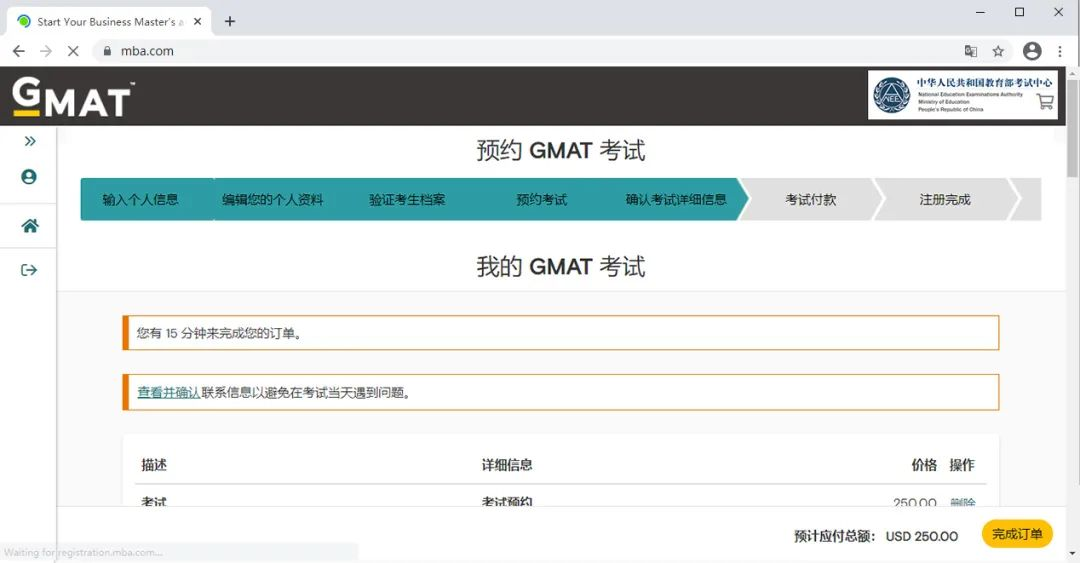The width and height of the screenshot is (1080, 563).
Task: Click the USD 250.00 total amount
Action: pos(922,536)
